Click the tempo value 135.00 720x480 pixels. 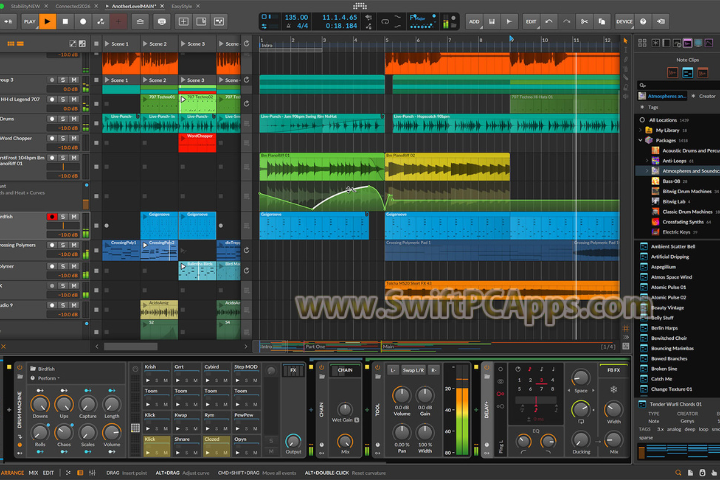[296, 17]
